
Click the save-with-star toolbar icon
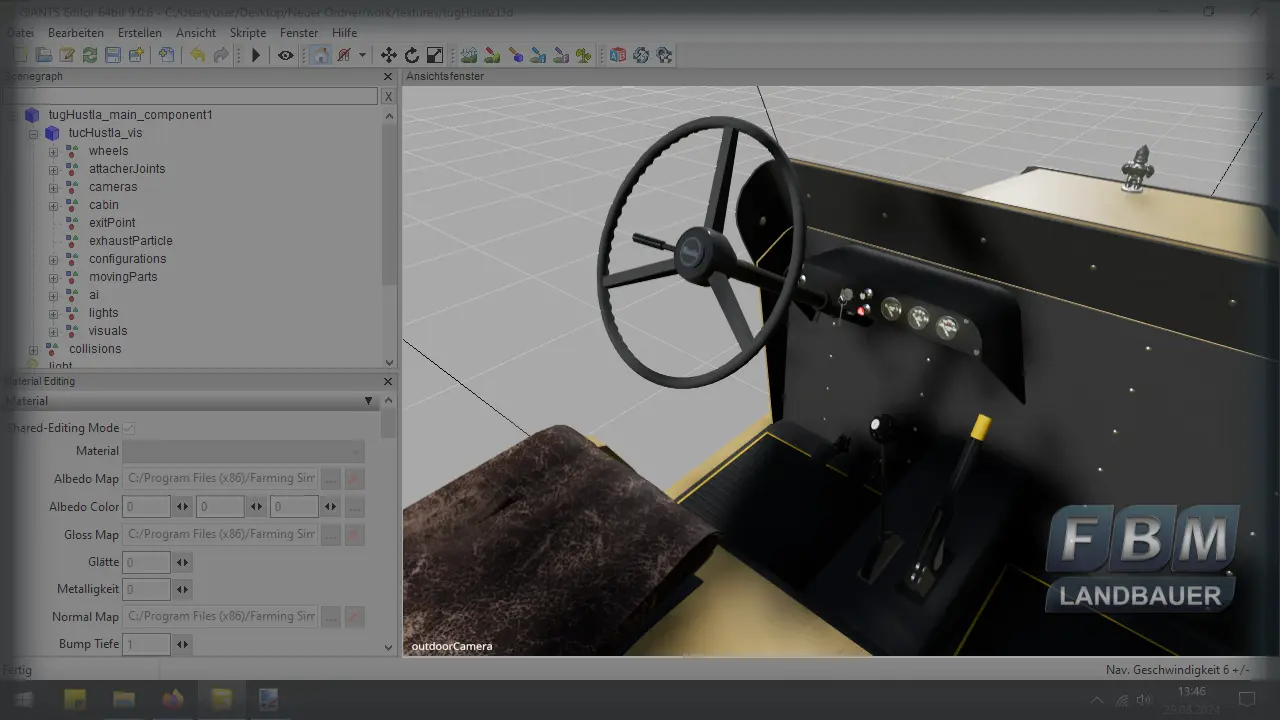pos(137,55)
